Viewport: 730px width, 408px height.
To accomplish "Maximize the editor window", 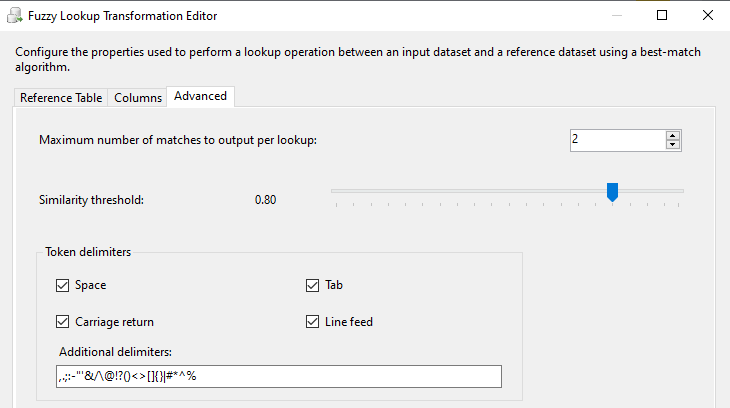I will tap(662, 16).
